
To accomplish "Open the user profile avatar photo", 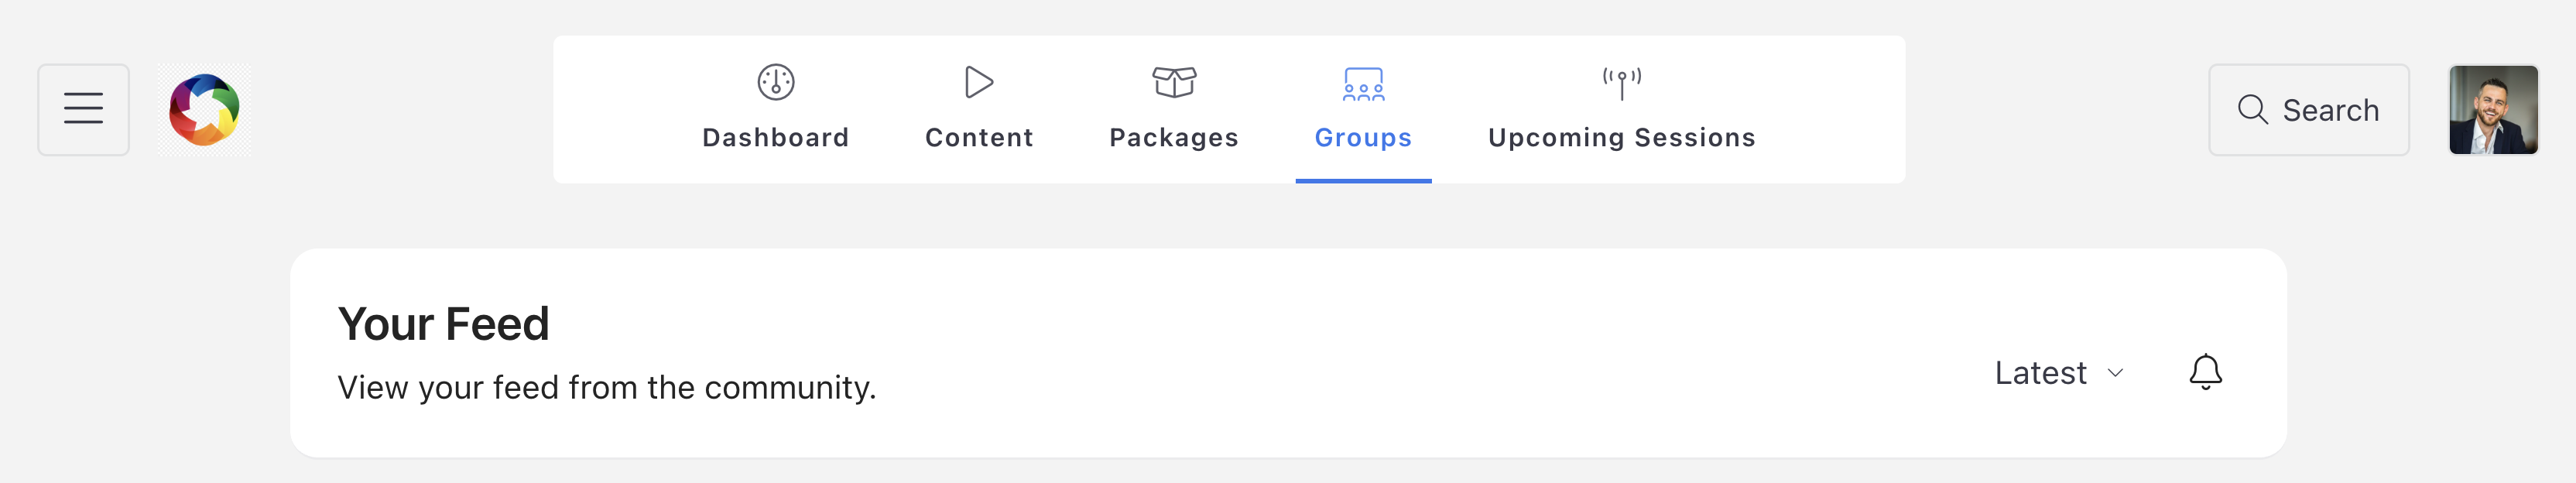I will click(x=2493, y=109).
